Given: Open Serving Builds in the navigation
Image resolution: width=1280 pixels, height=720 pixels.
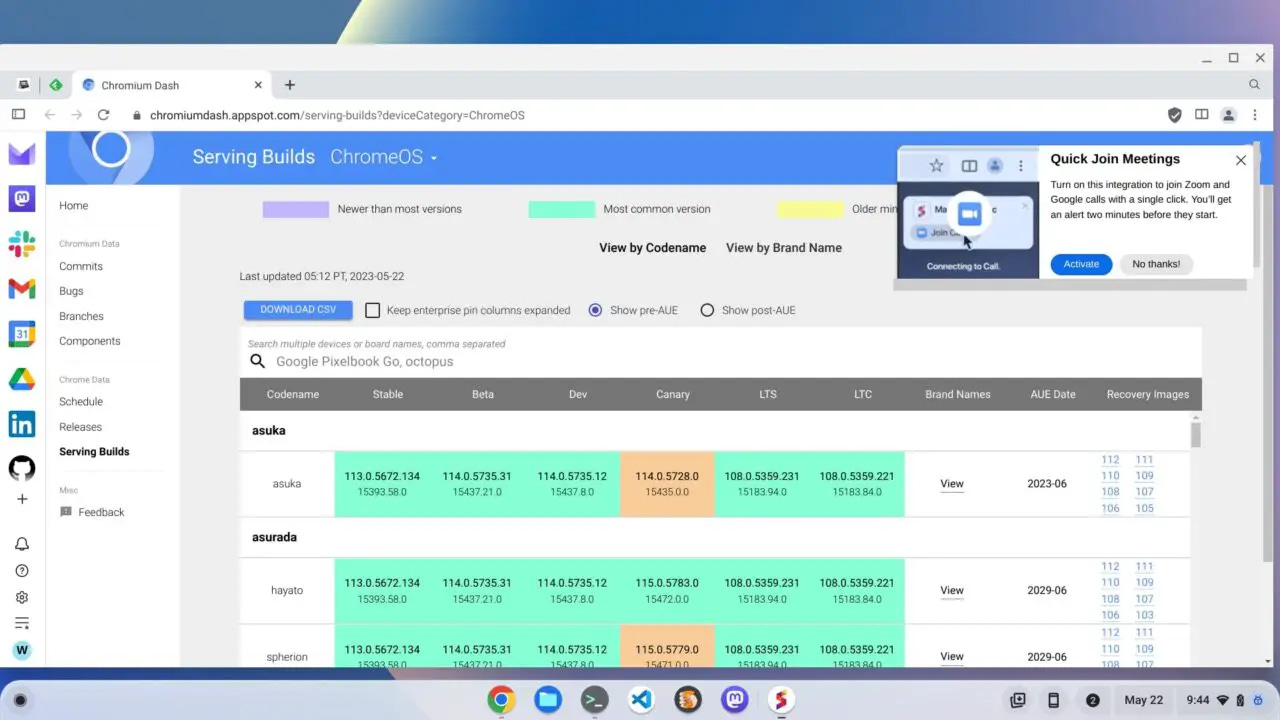Looking at the screenshot, I should click(x=94, y=452).
